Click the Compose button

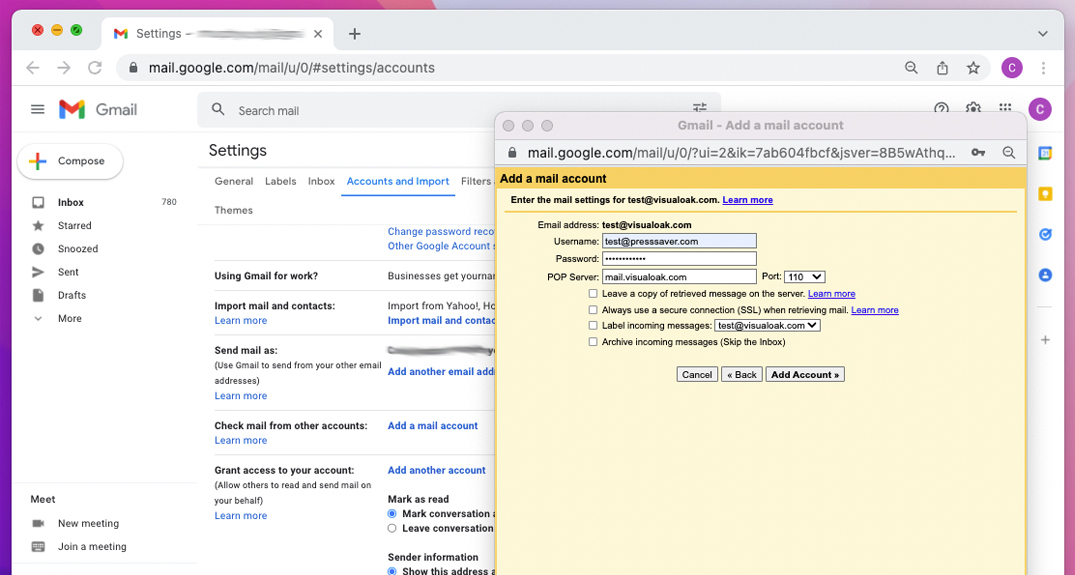[70, 161]
